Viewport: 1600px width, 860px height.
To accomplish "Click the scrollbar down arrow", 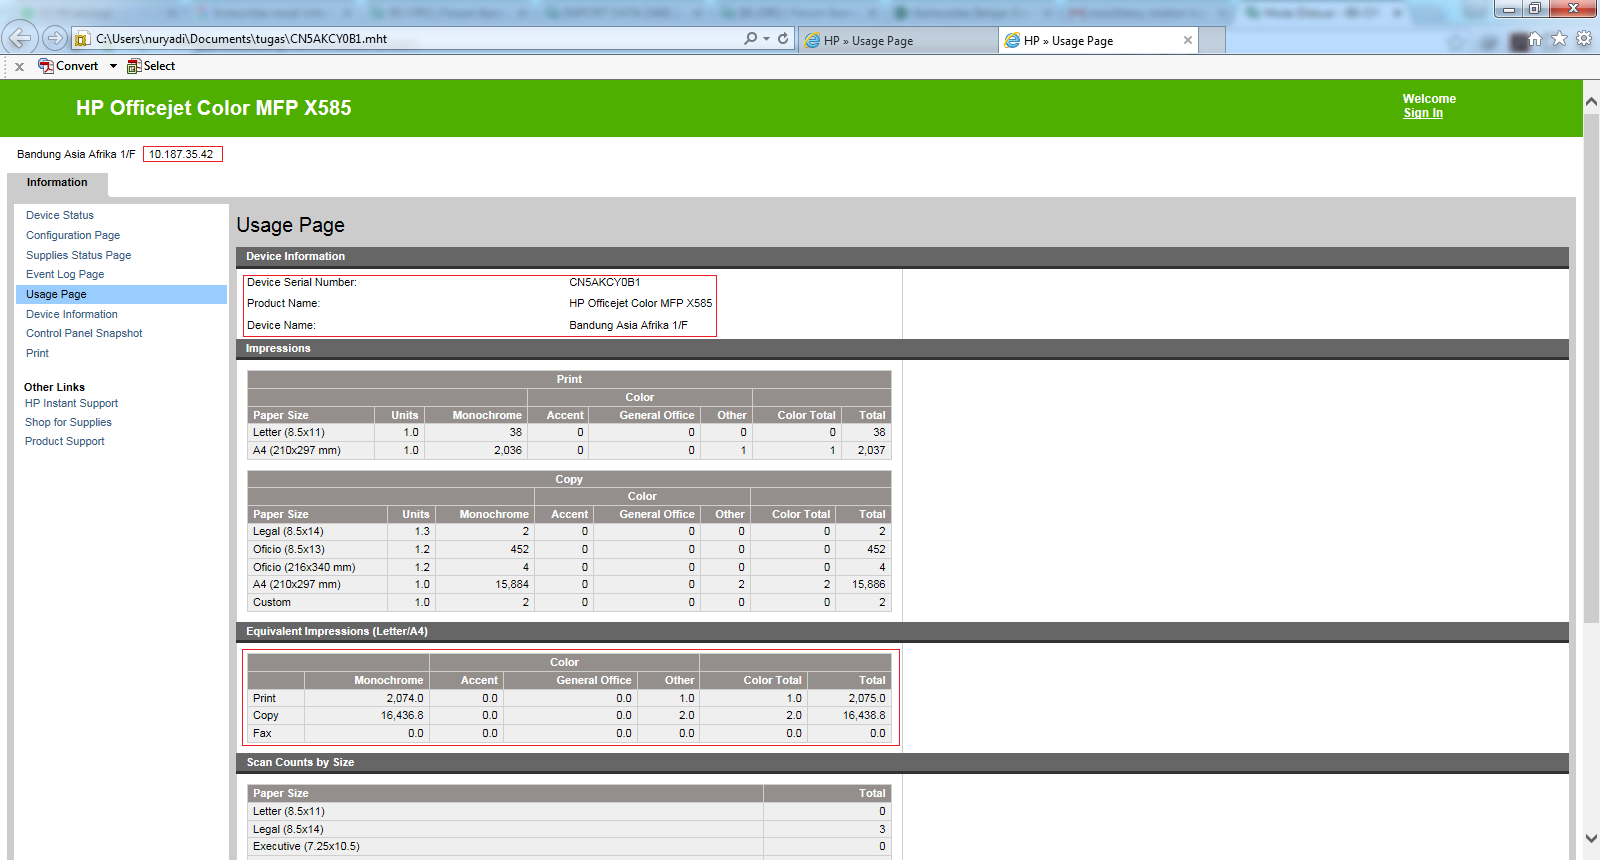I will coord(1591,838).
